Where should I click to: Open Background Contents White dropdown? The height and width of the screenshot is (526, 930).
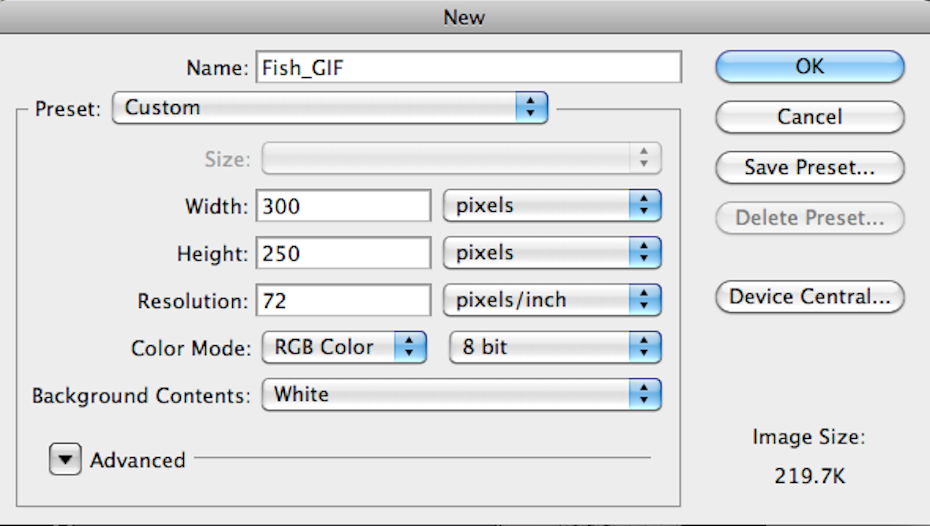(461, 394)
